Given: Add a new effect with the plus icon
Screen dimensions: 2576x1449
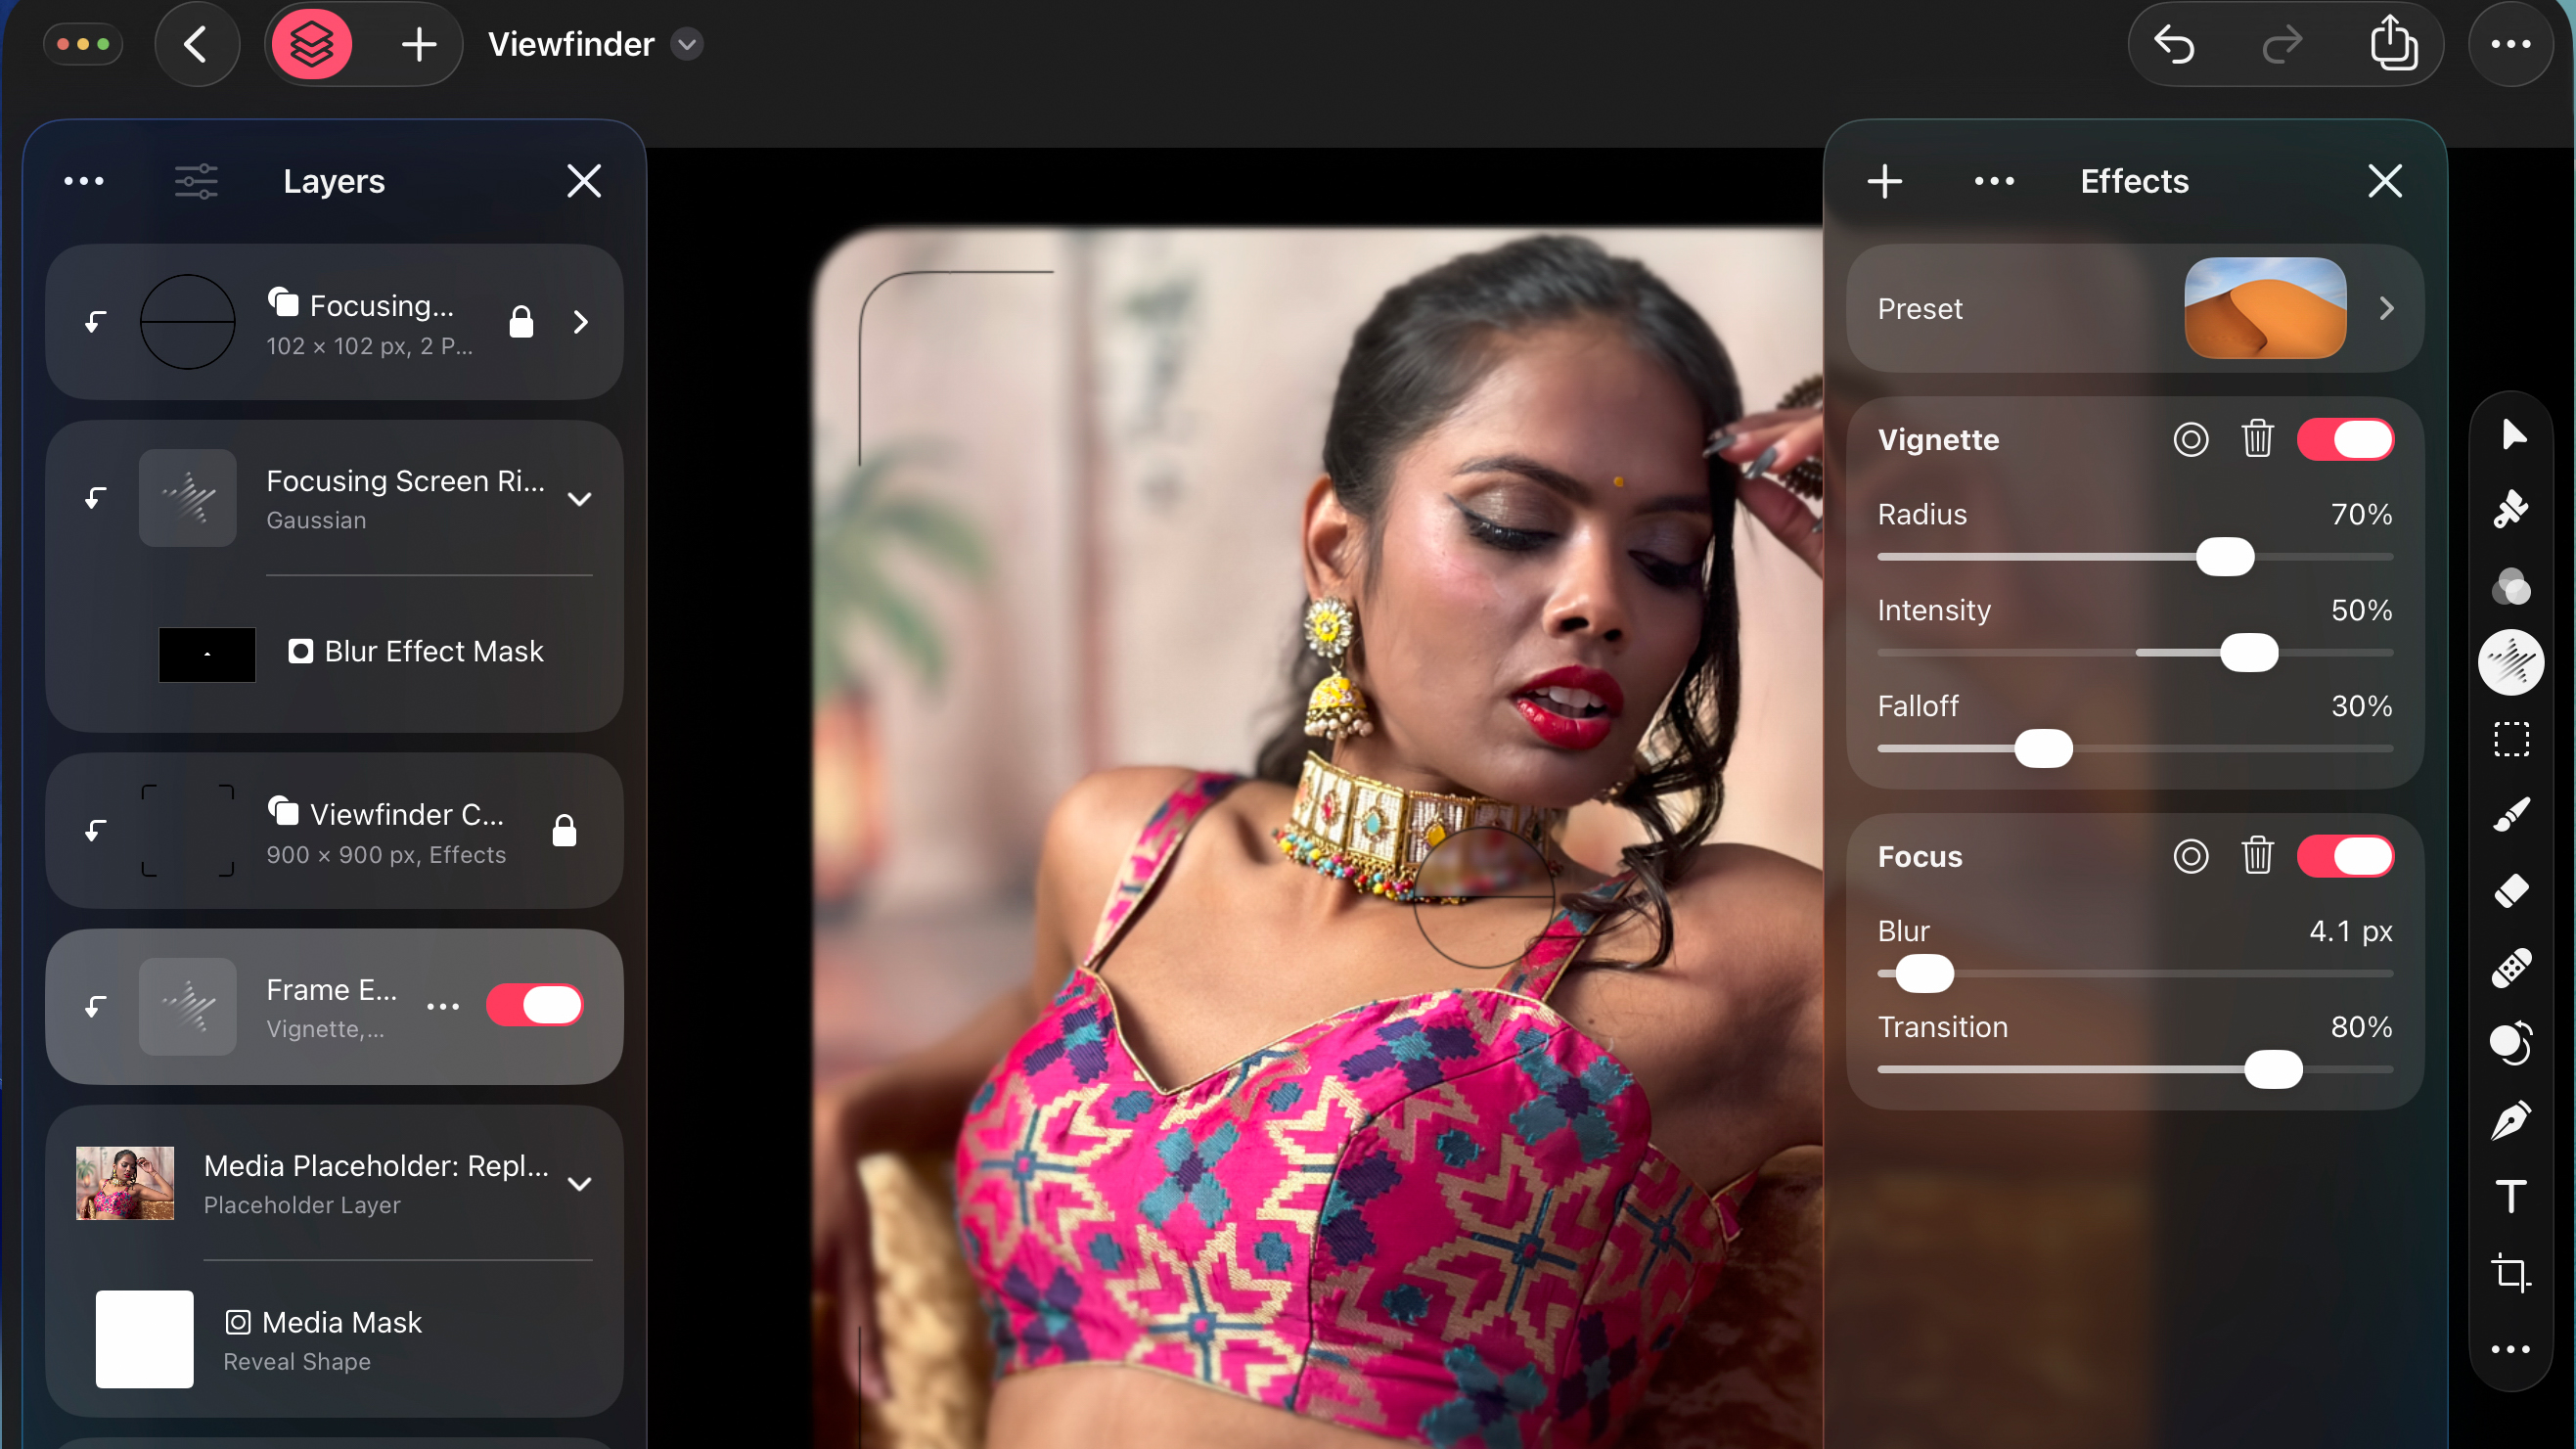Looking at the screenshot, I should click(1884, 181).
